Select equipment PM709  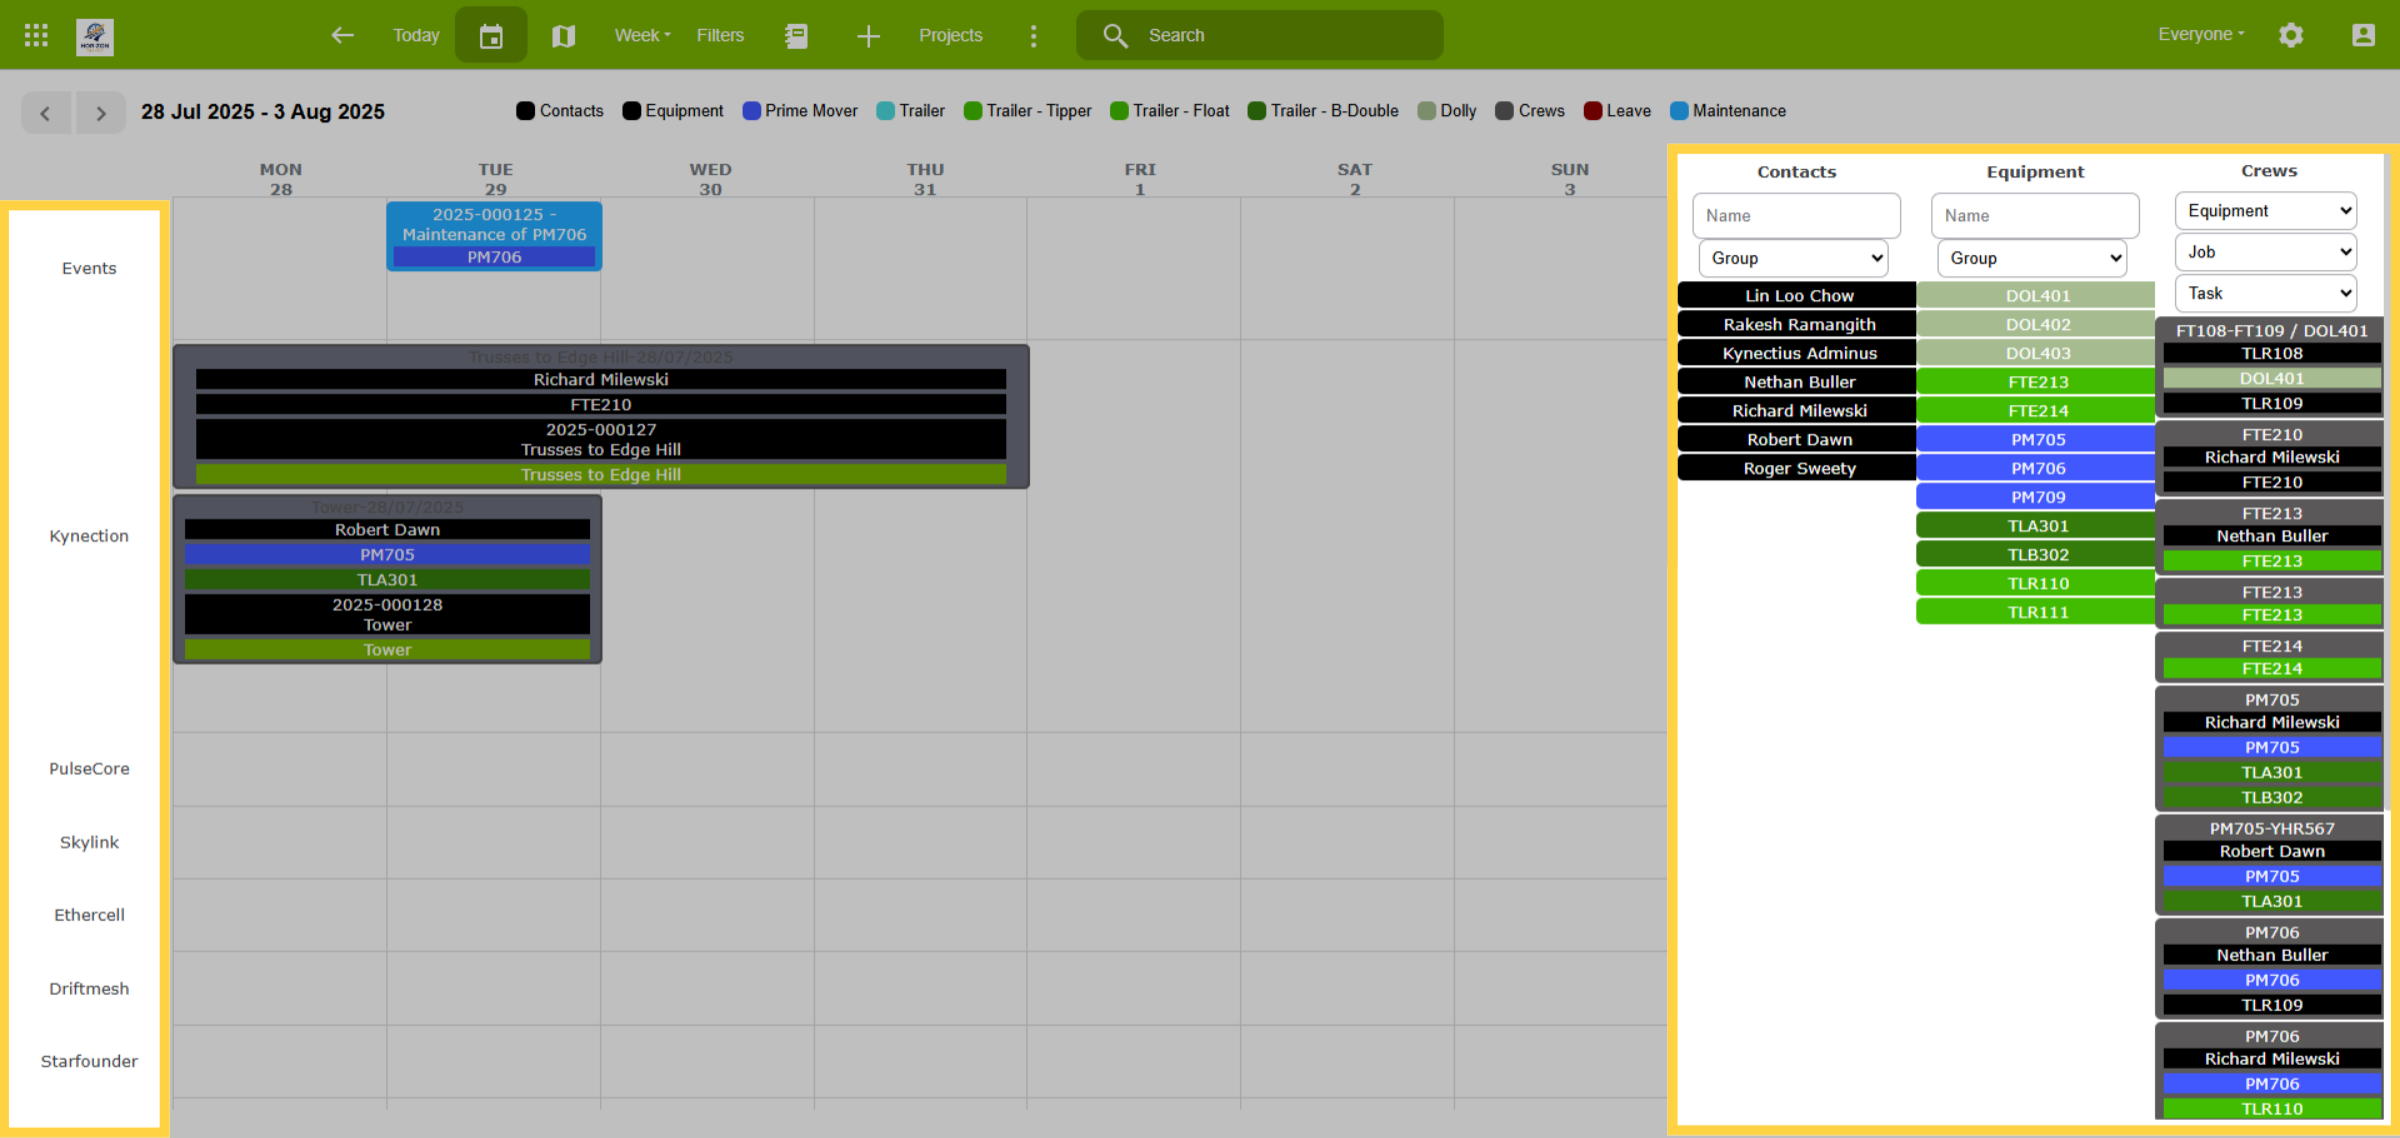pyautogui.click(x=2037, y=498)
